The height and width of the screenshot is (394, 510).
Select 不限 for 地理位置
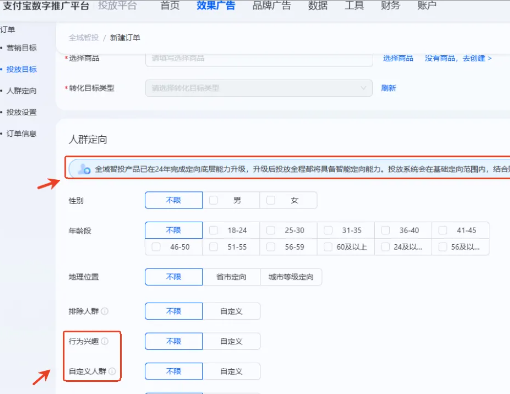174,277
